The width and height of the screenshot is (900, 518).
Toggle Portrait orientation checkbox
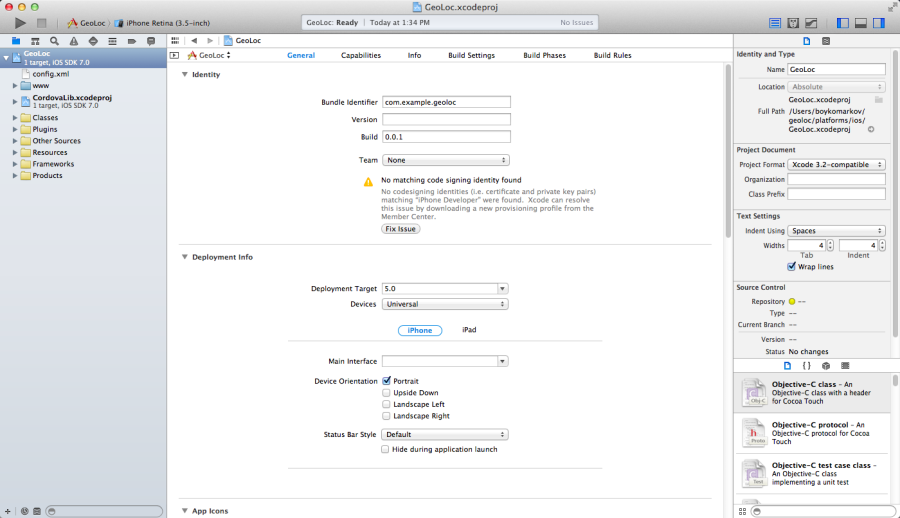pos(386,381)
